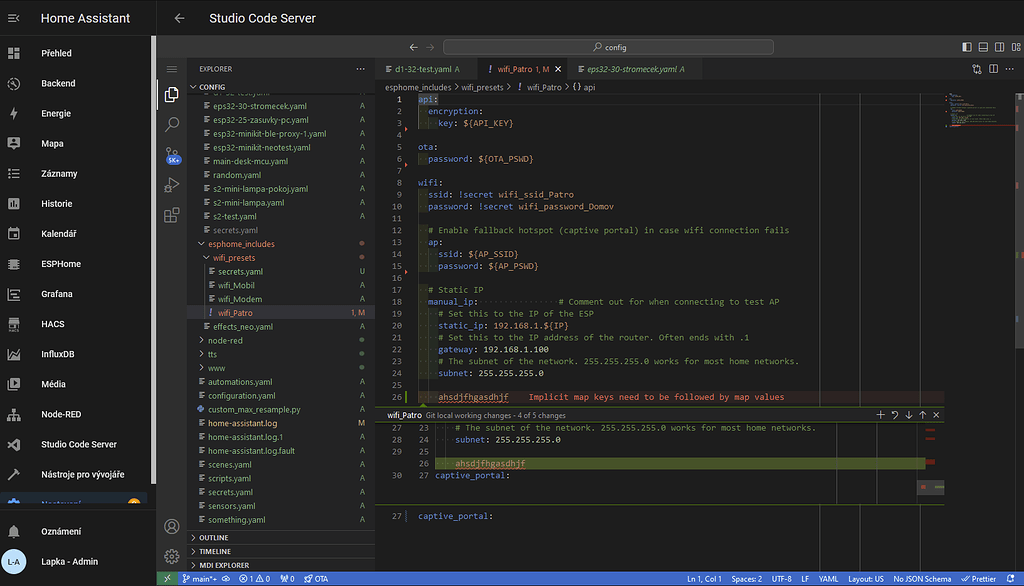Open Explorer views and more actions
This screenshot has height=586, width=1024.
pos(360,69)
